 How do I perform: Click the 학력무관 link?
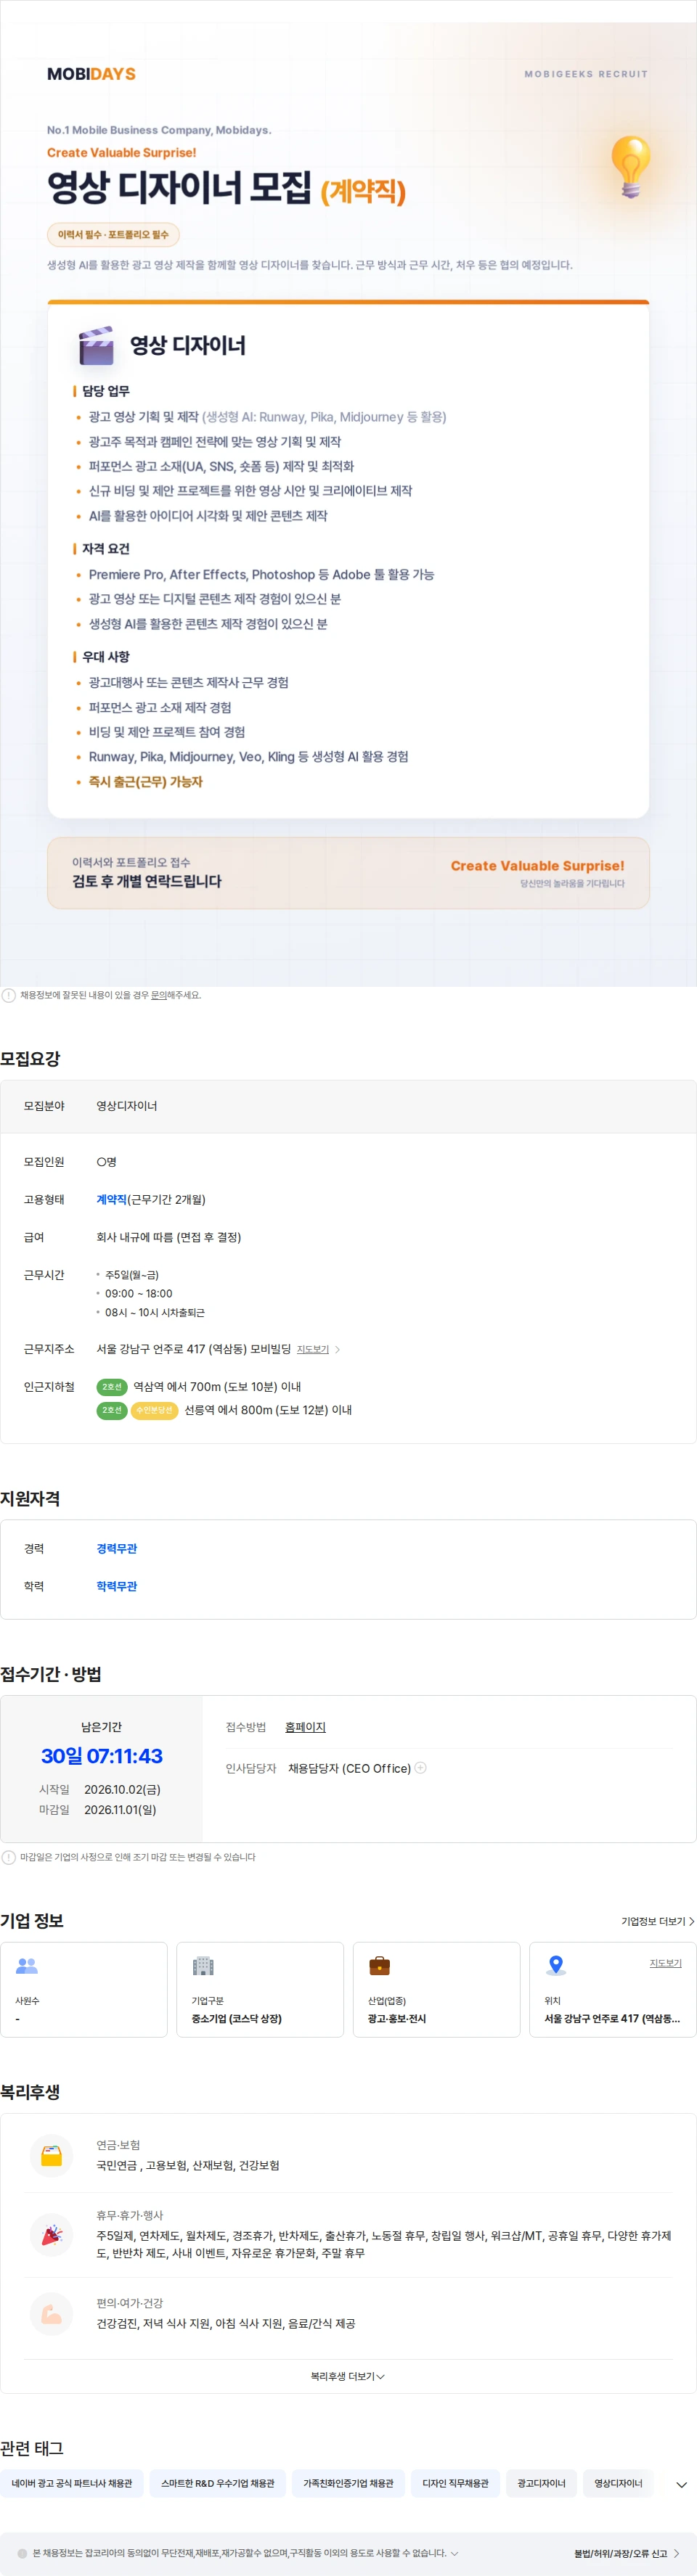coord(117,1586)
